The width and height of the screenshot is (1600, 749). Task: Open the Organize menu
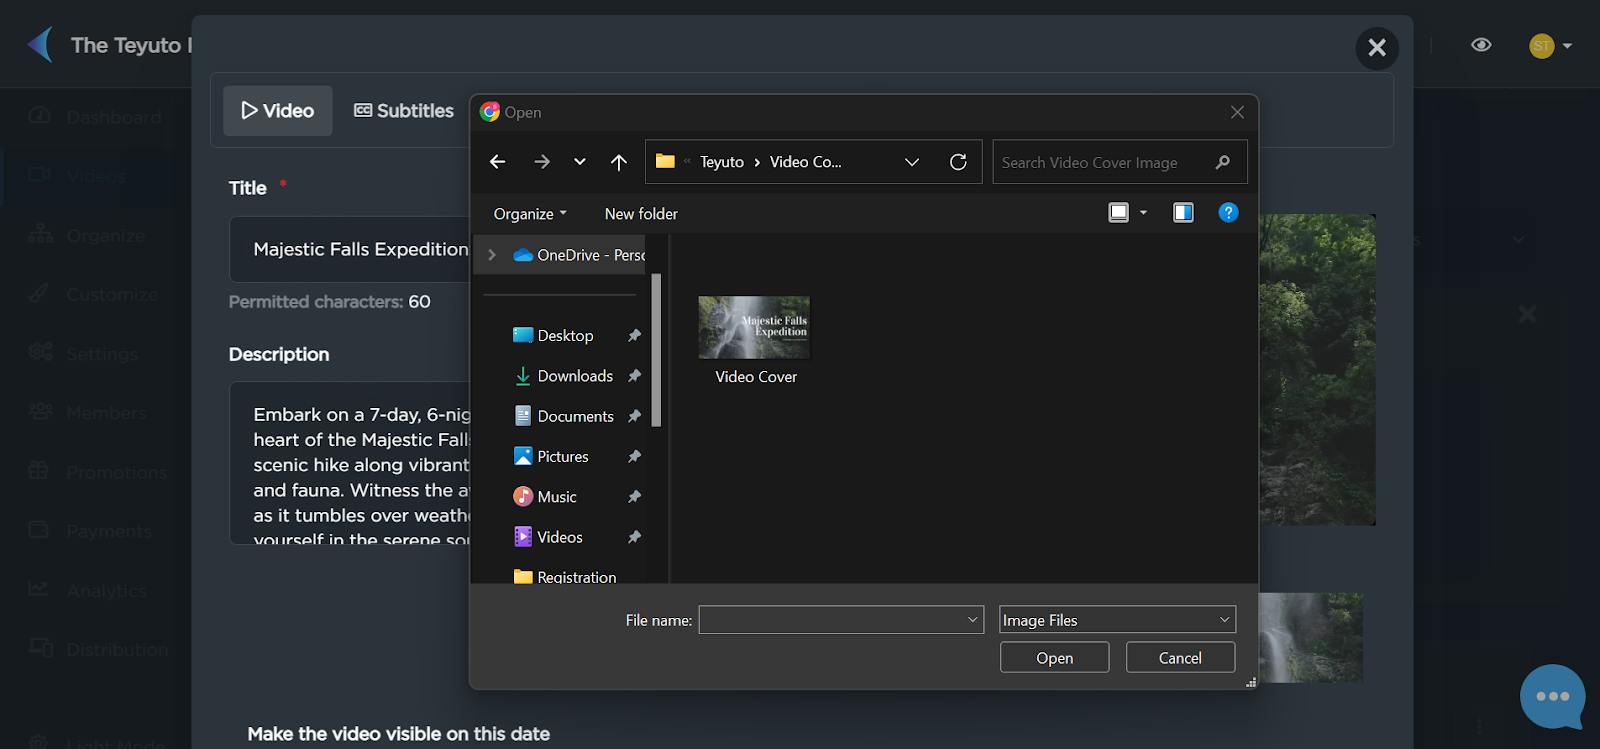tap(530, 214)
